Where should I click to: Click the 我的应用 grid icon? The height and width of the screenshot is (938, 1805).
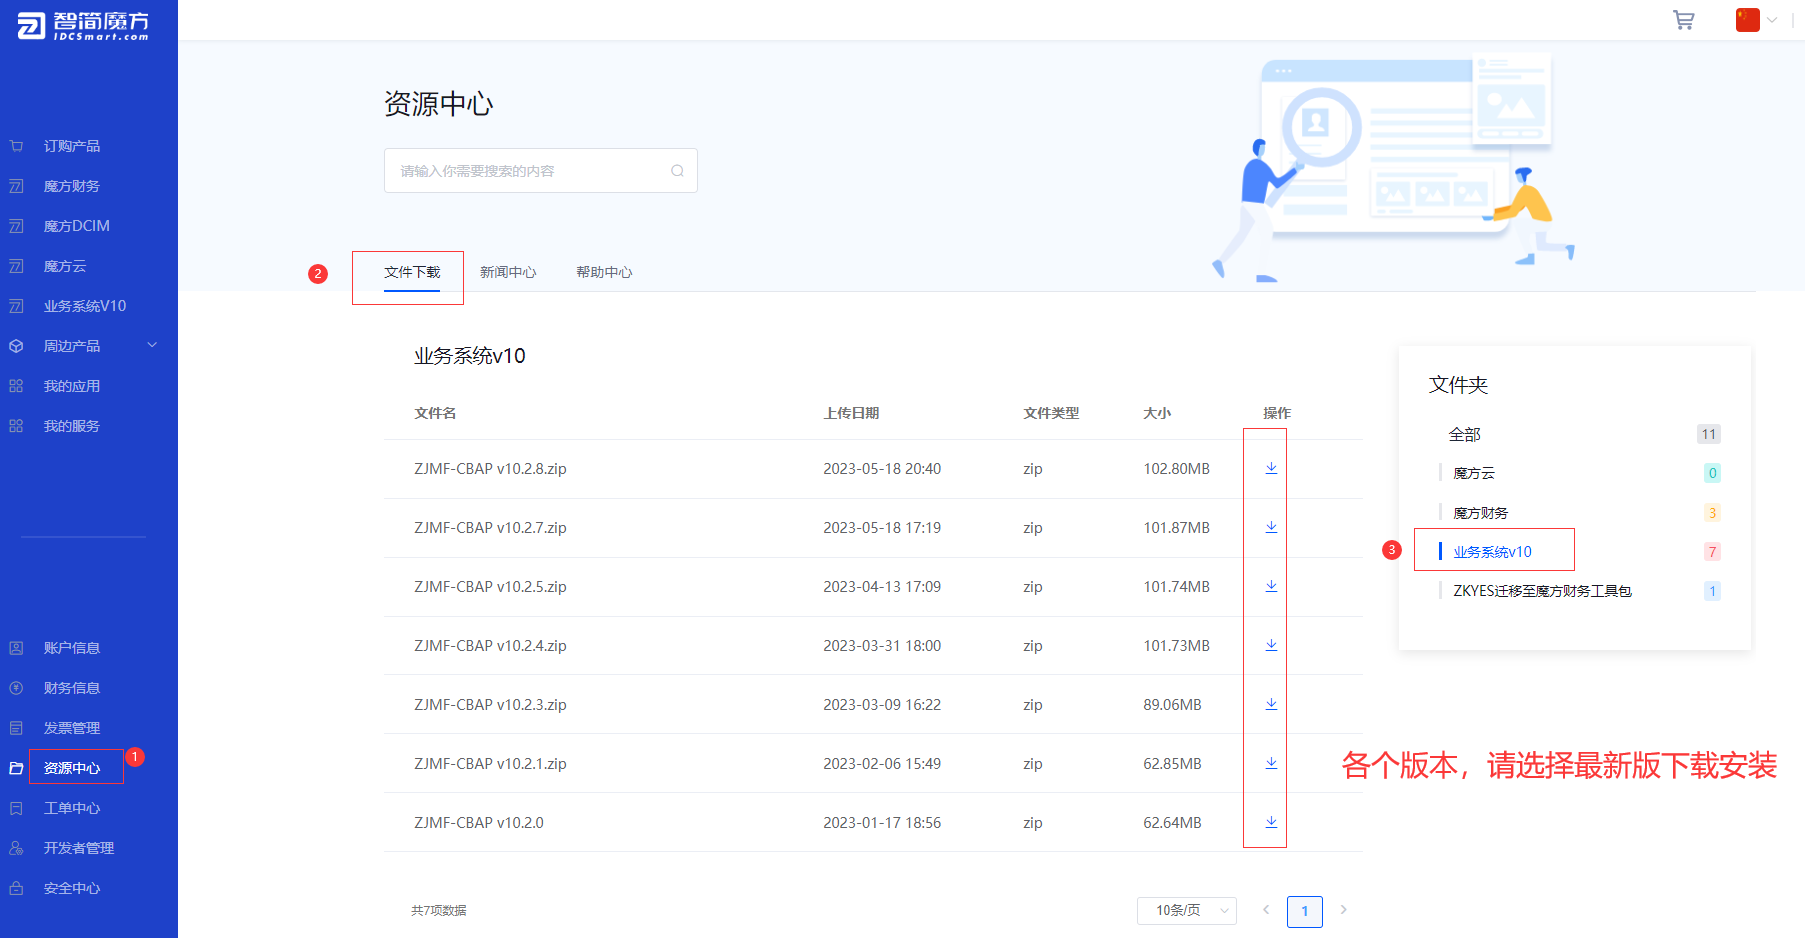[x=16, y=386]
